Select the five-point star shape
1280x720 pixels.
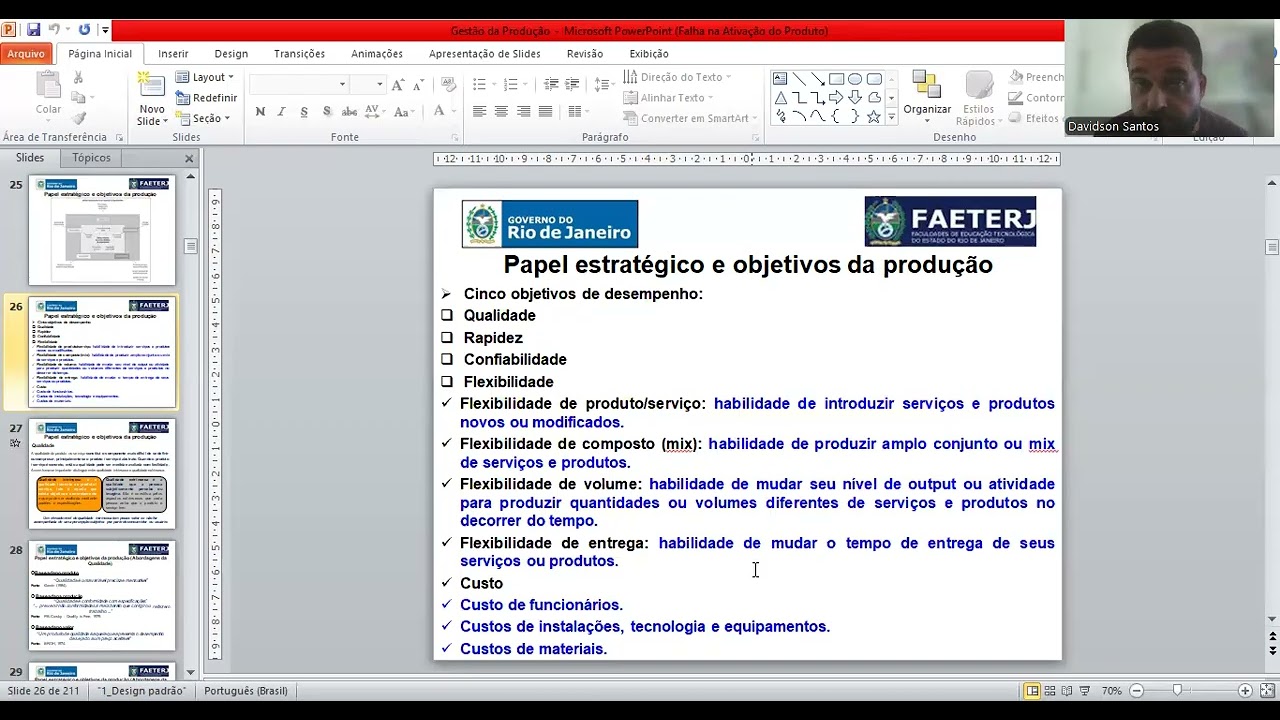pyautogui.click(x=874, y=117)
